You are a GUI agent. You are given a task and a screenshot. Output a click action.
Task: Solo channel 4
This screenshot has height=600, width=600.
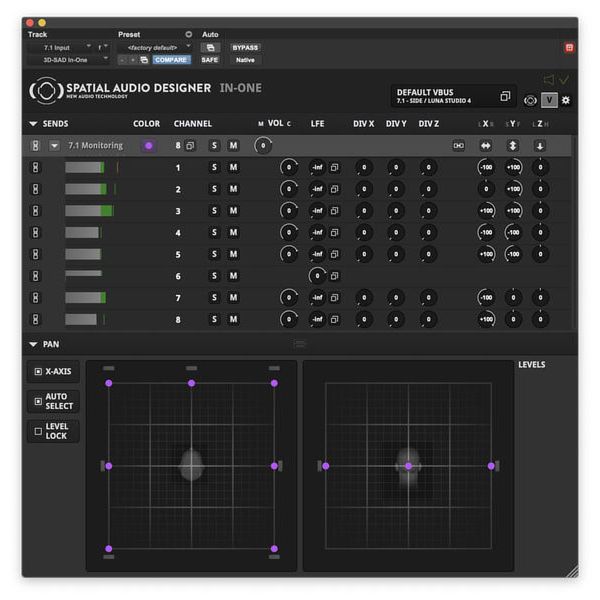pyautogui.click(x=214, y=232)
